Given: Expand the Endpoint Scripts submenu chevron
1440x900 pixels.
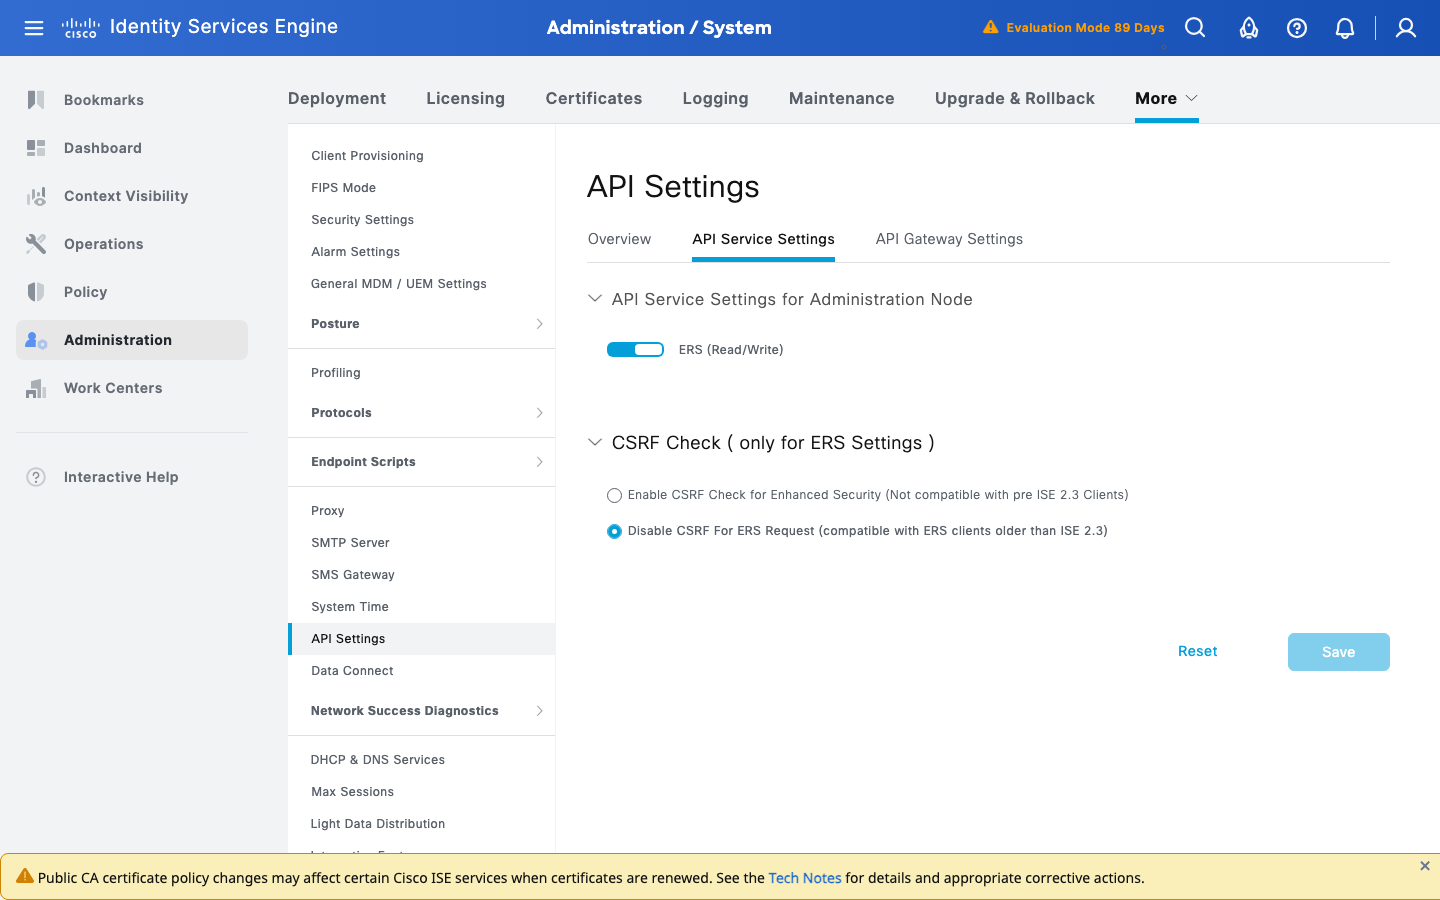Looking at the screenshot, I should coord(539,462).
